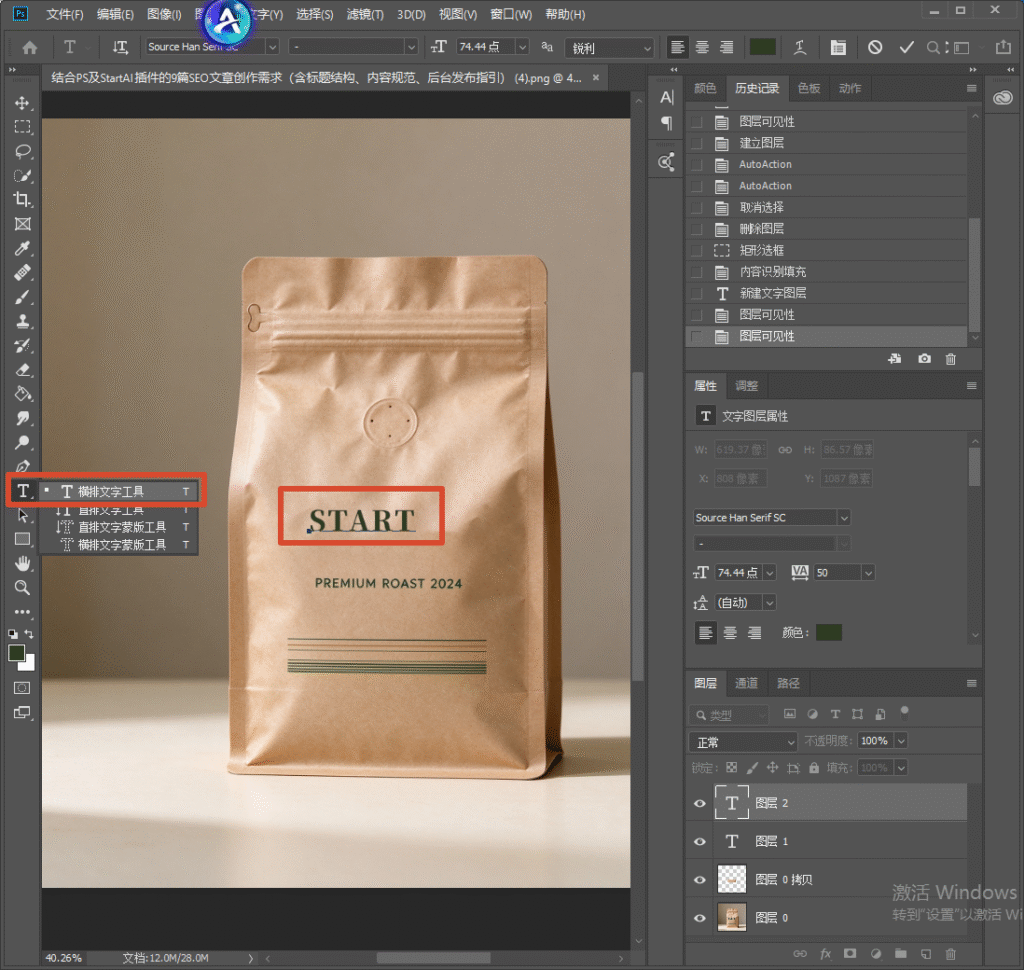This screenshot has height=970, width=1024.
Task: Open the blend mode 正常 dropdown
Action: (743, 742)
